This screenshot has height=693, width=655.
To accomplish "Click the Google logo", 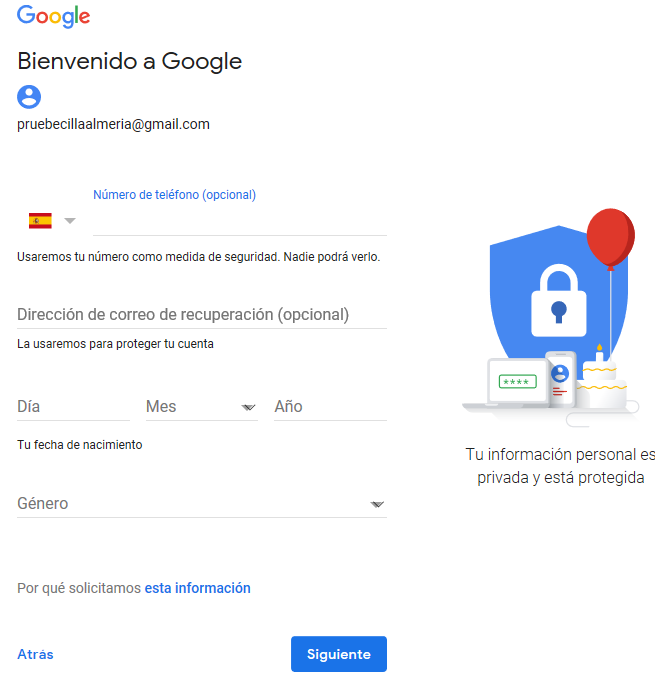I will click(54, 17).
